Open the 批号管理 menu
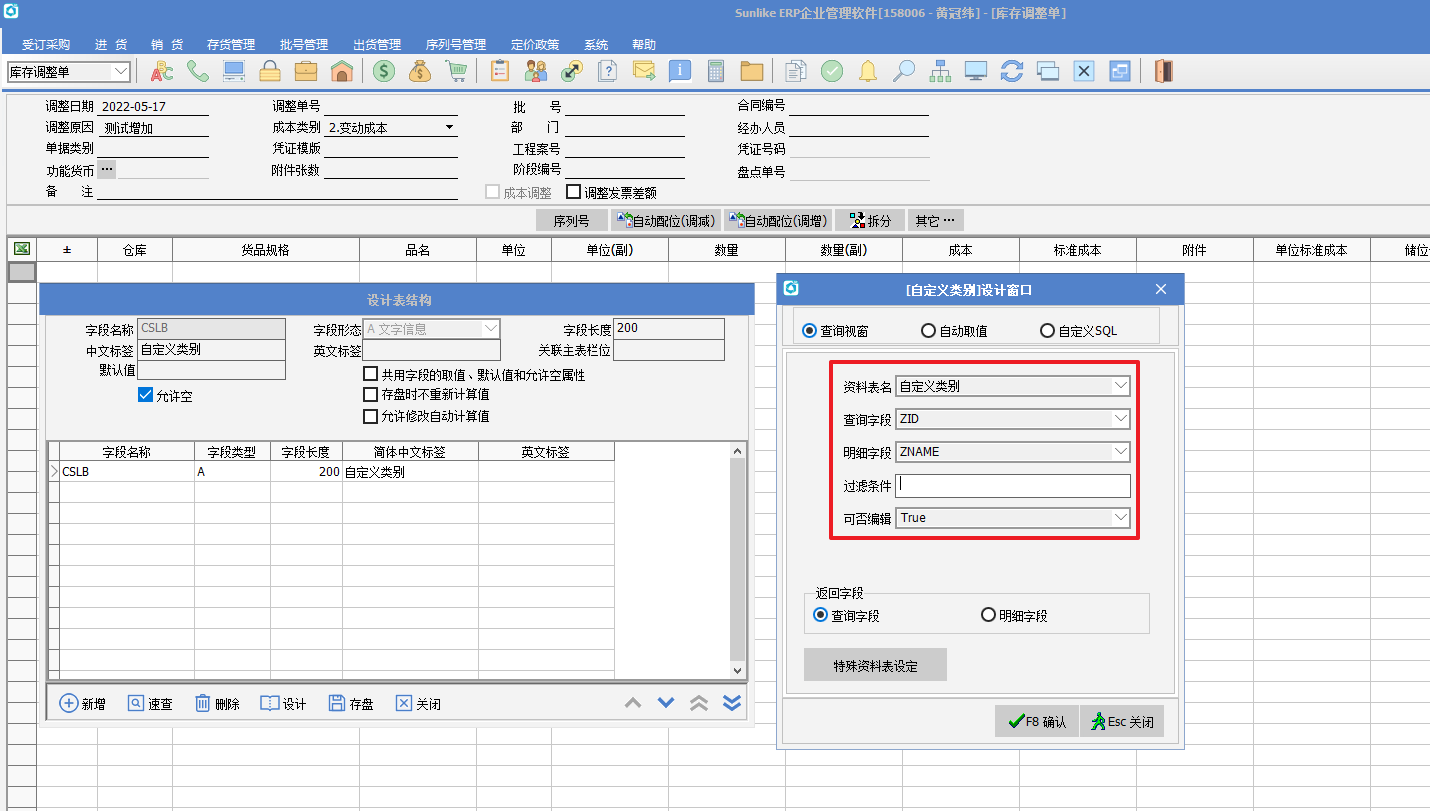1430x811 pixels. [x=304, y=44]
